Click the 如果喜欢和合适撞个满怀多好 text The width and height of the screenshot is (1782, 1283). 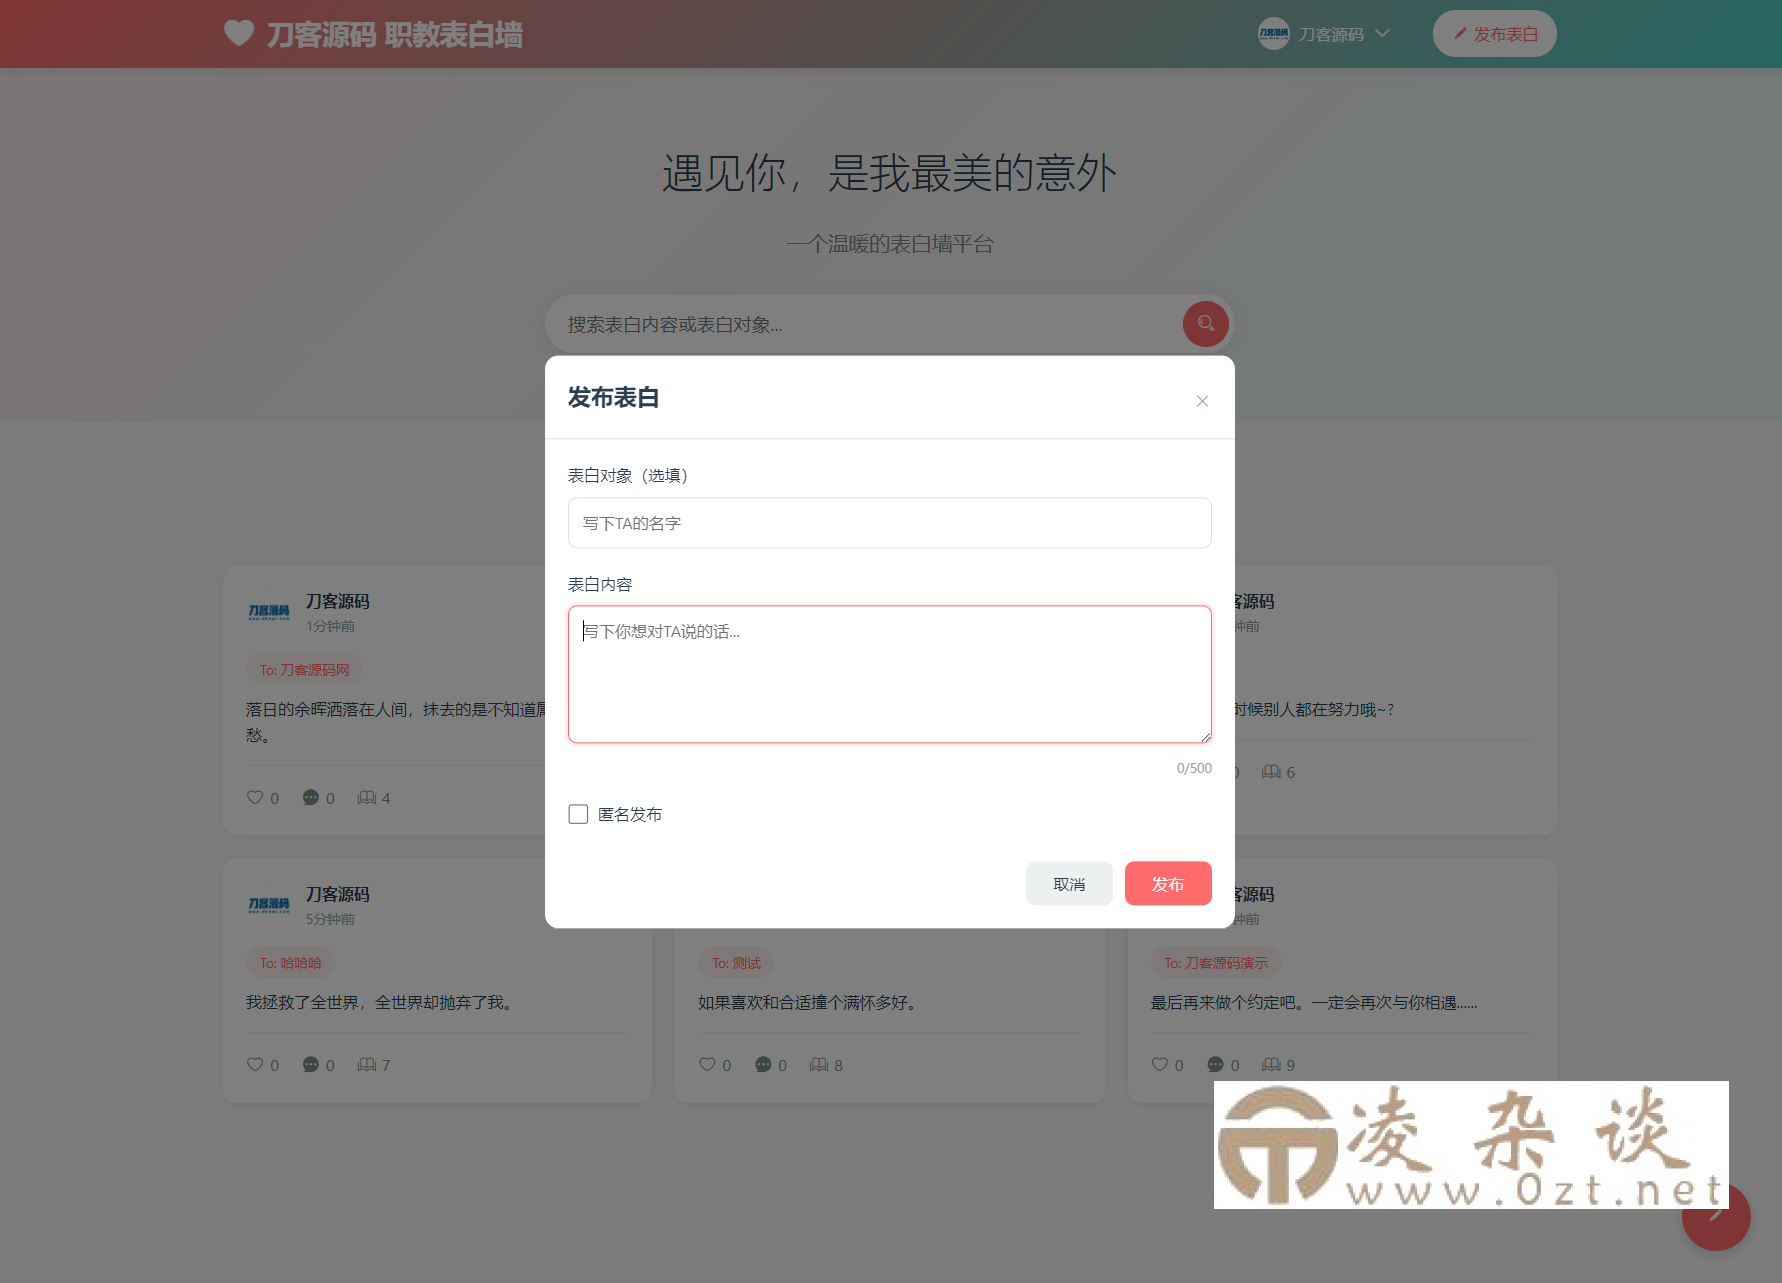808,1002
